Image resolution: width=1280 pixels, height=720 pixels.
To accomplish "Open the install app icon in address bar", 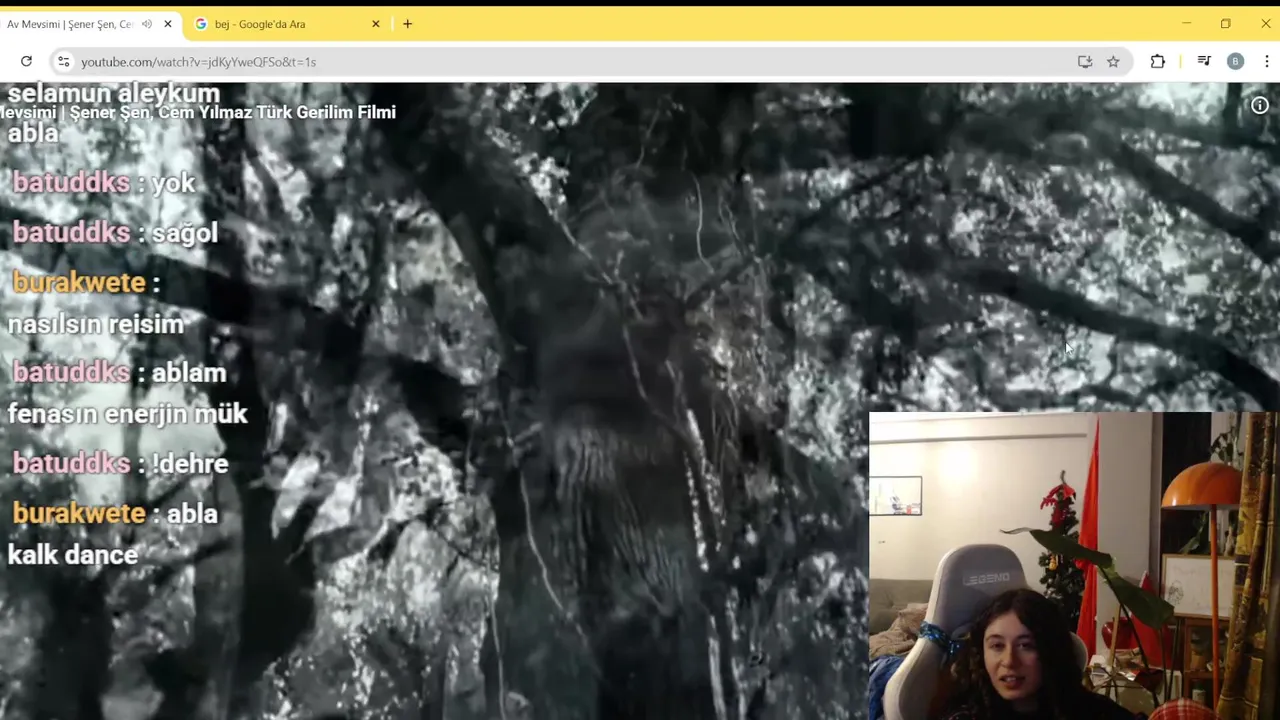I will coord(1085,62).
